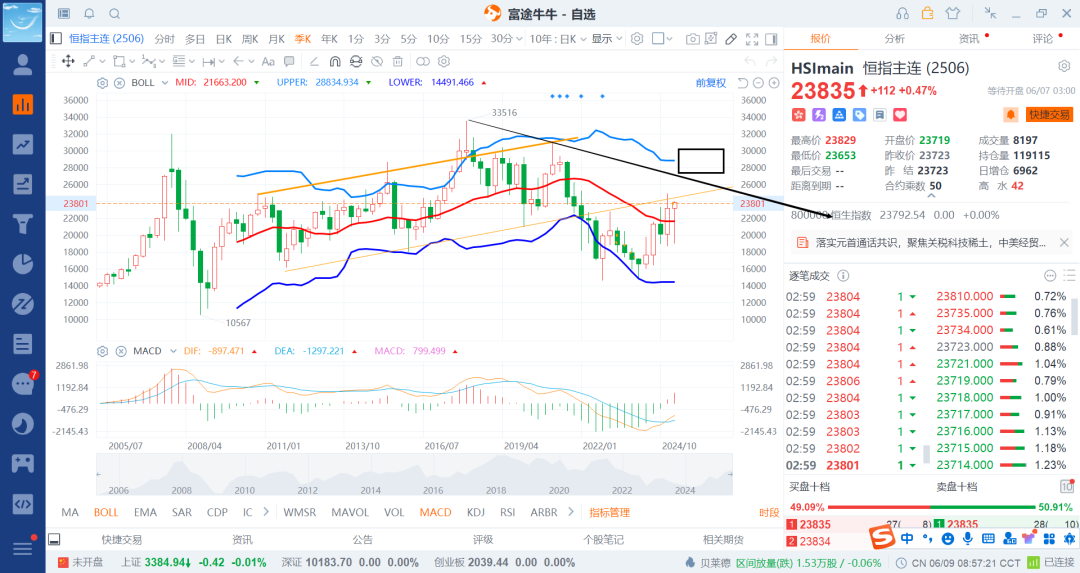Switch to the 分析 tab
The image size is (1080, 573).
click(x=895, y=39)
